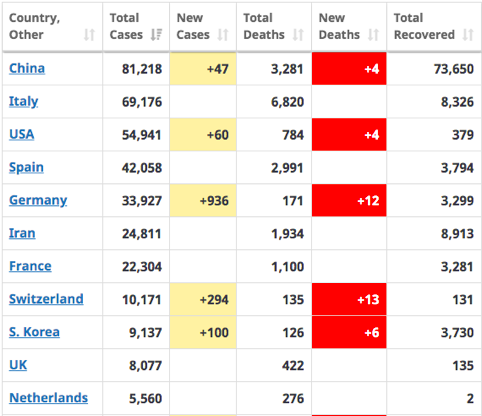
Task: Select China's new cases +47 cell
Action: [203, 69]
